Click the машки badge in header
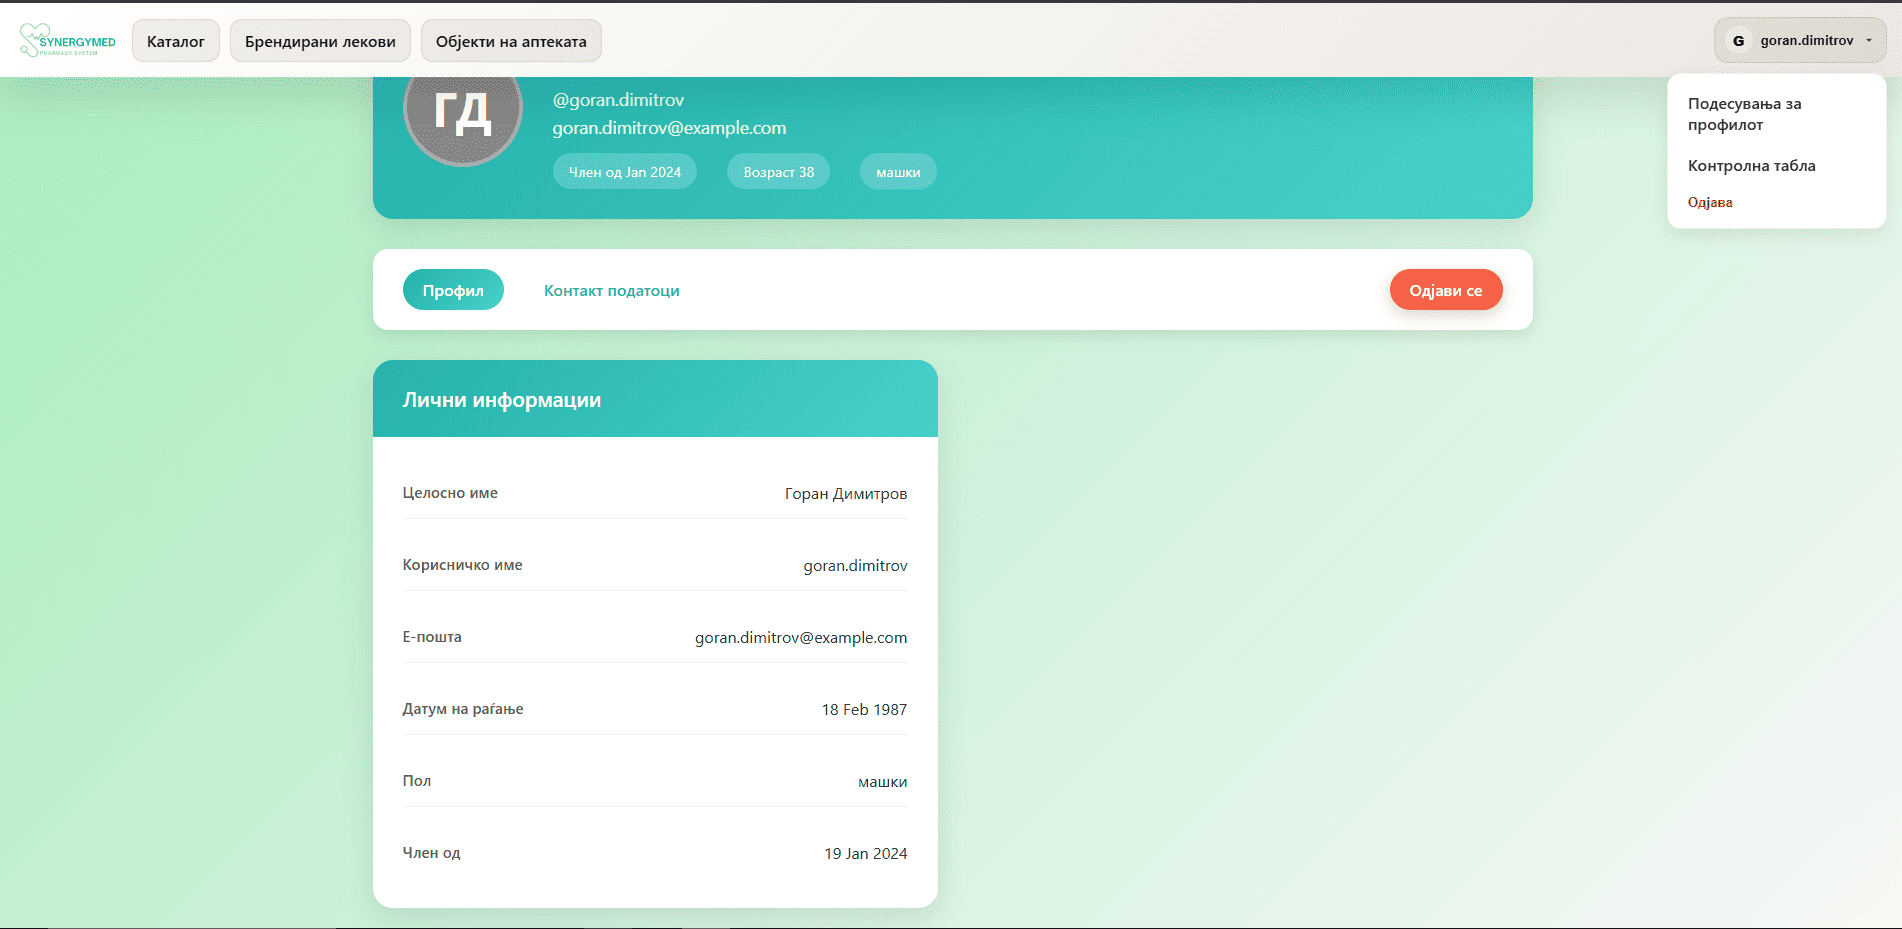The height and width of the screenshot is (929, 1902). [x=898, y=172]
